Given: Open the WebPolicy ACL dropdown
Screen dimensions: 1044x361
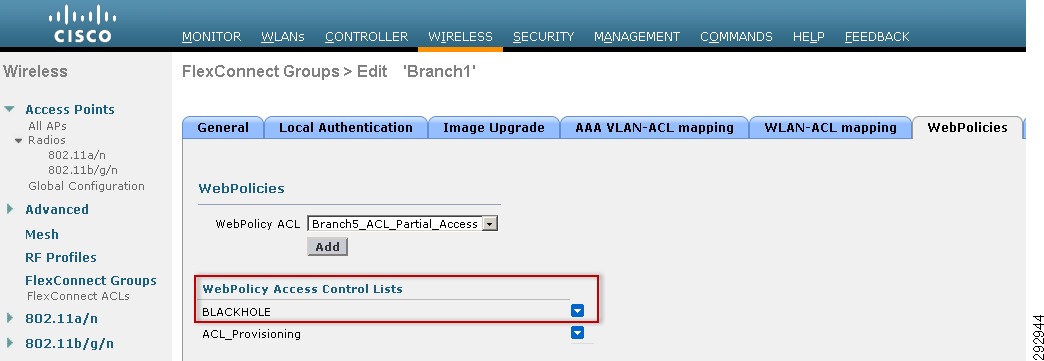Looking at the screenshot, I should (402, 224).
